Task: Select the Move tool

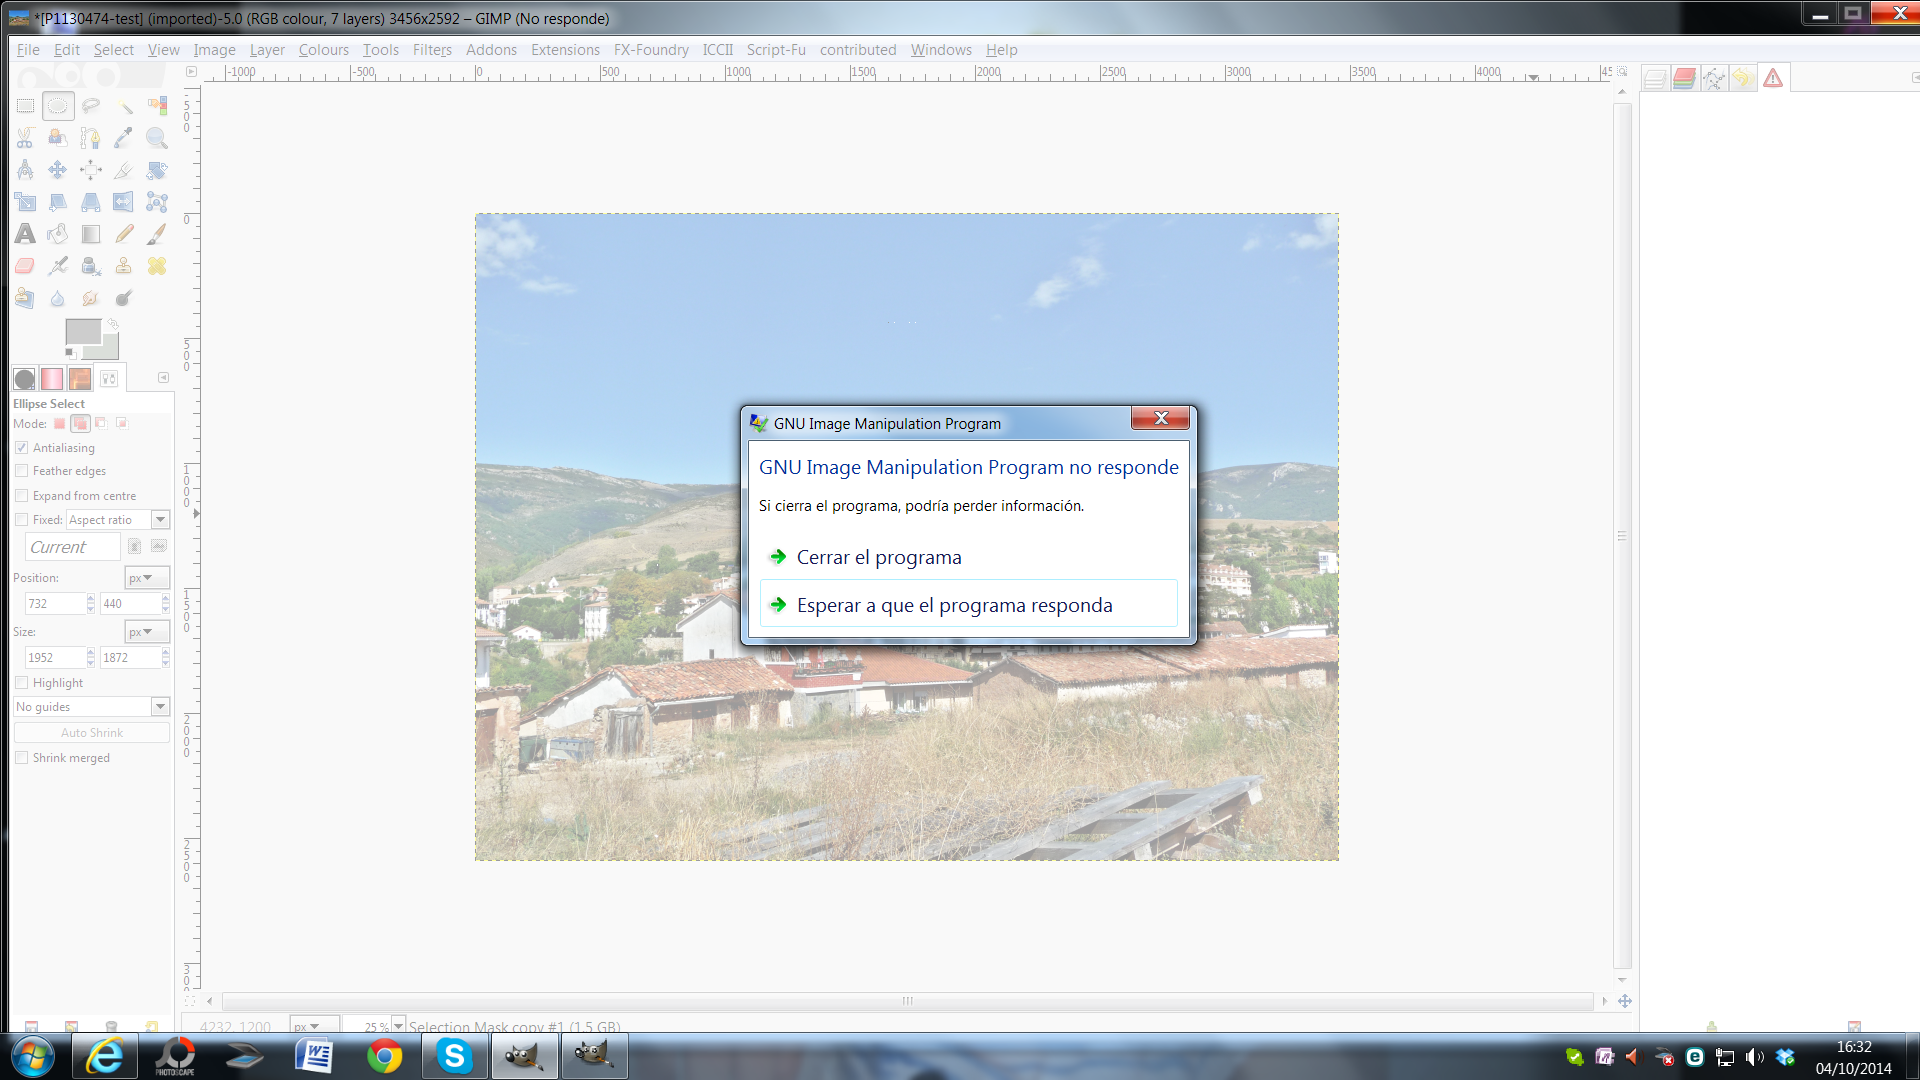Action: click(58, 170)
